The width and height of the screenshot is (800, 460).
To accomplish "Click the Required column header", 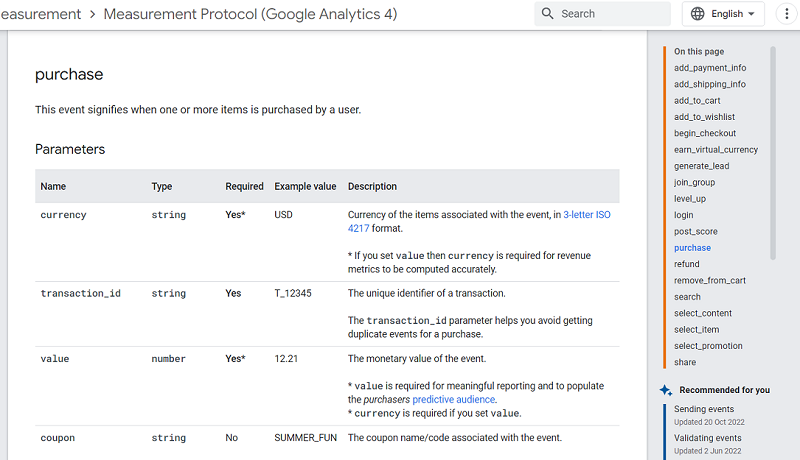I will (x=244, y=186).
